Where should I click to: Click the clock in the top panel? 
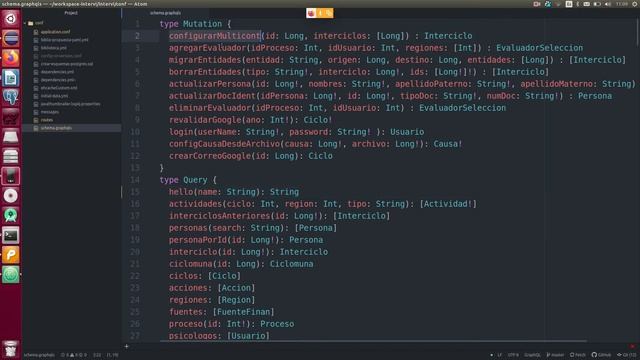coord(622,4)
